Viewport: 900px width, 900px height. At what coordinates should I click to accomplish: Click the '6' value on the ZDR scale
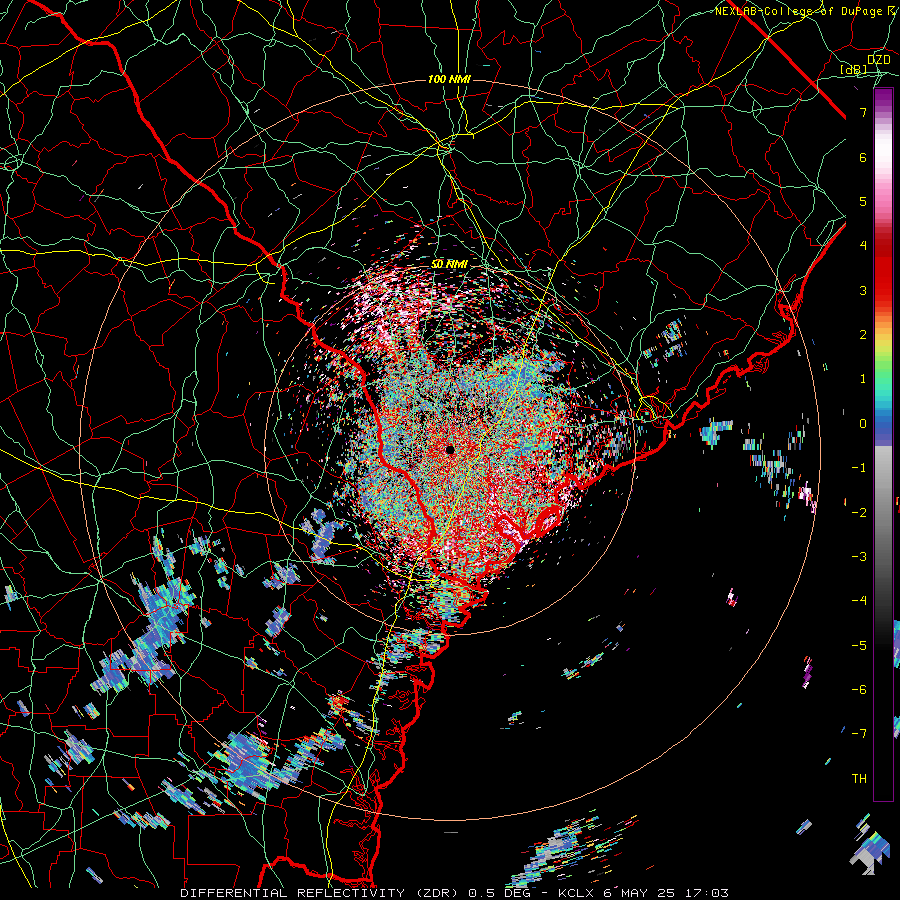(x=863, y=157)
